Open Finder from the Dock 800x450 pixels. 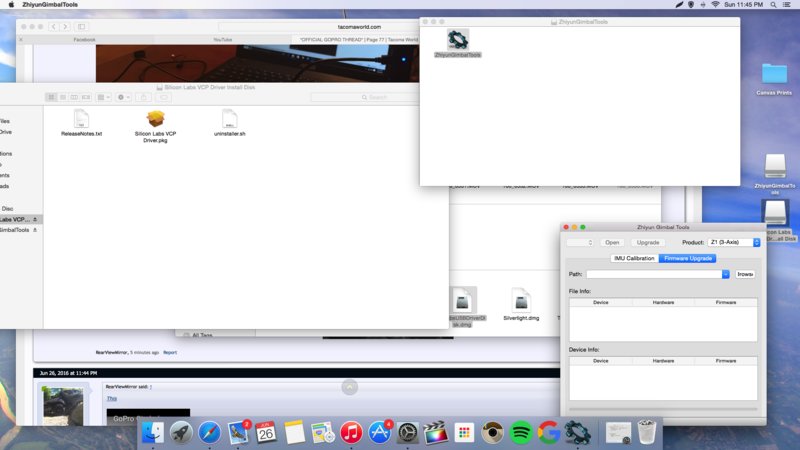(x=153, y=433)
